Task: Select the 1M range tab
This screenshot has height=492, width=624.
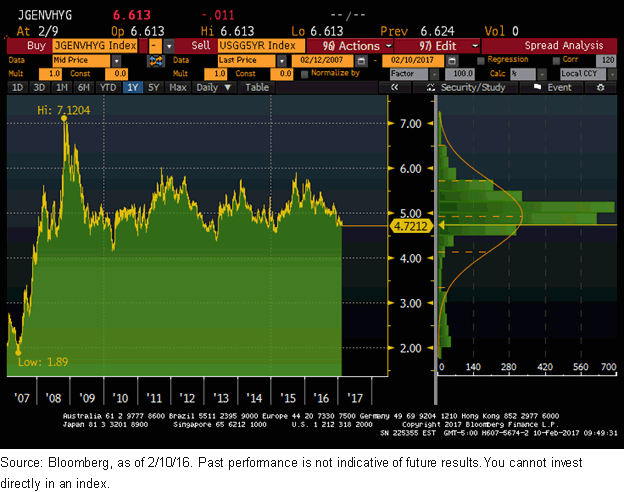Action: pos(62,88)
